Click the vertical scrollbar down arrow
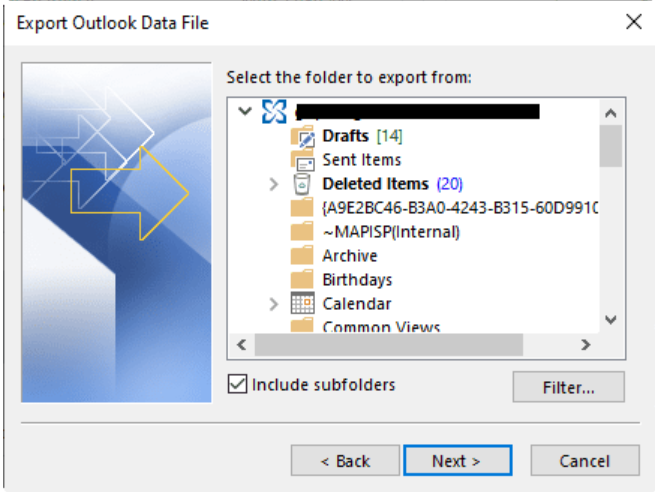The image size is (655, 492). click(x=612, y=320)
